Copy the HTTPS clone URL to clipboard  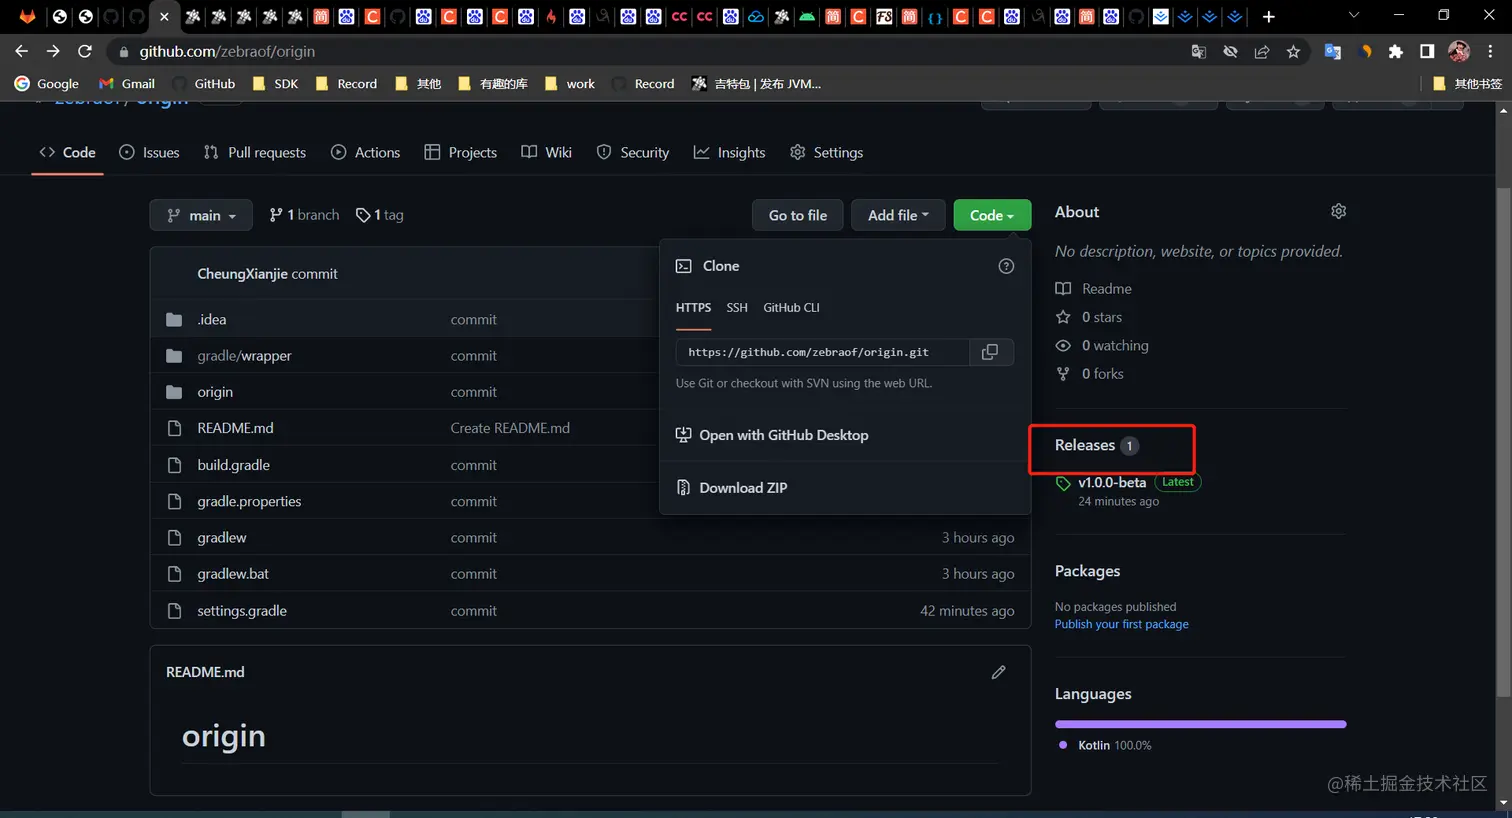990,352
